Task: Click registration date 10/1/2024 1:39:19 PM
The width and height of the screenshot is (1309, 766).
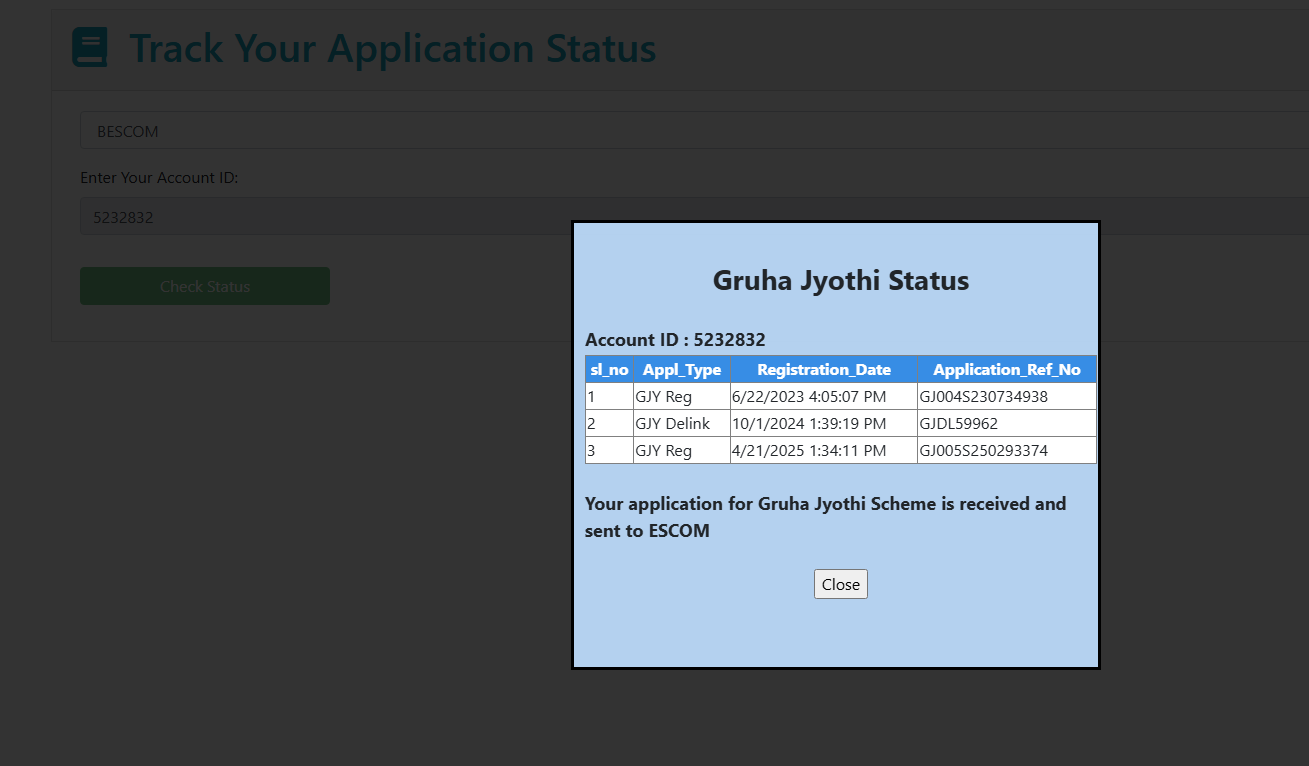Action: pyautogui.click(x=809, y=424)
